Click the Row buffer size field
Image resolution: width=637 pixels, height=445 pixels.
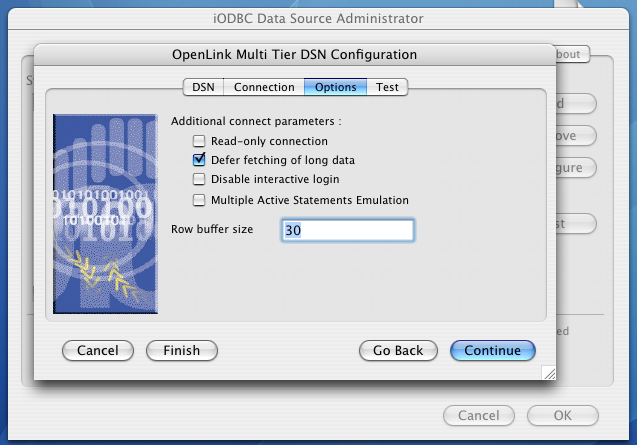click(348, 230)
